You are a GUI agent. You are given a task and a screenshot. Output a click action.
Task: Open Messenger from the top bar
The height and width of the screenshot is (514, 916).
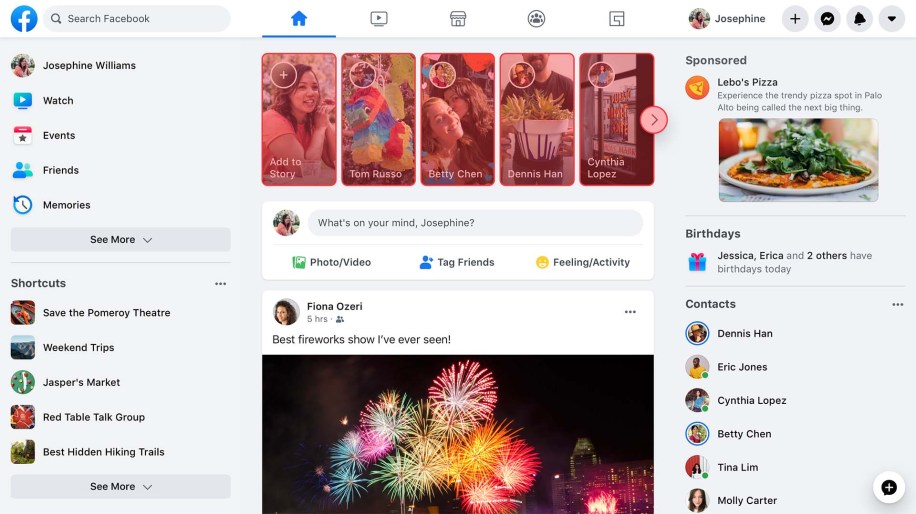click(x=827, y=18)
